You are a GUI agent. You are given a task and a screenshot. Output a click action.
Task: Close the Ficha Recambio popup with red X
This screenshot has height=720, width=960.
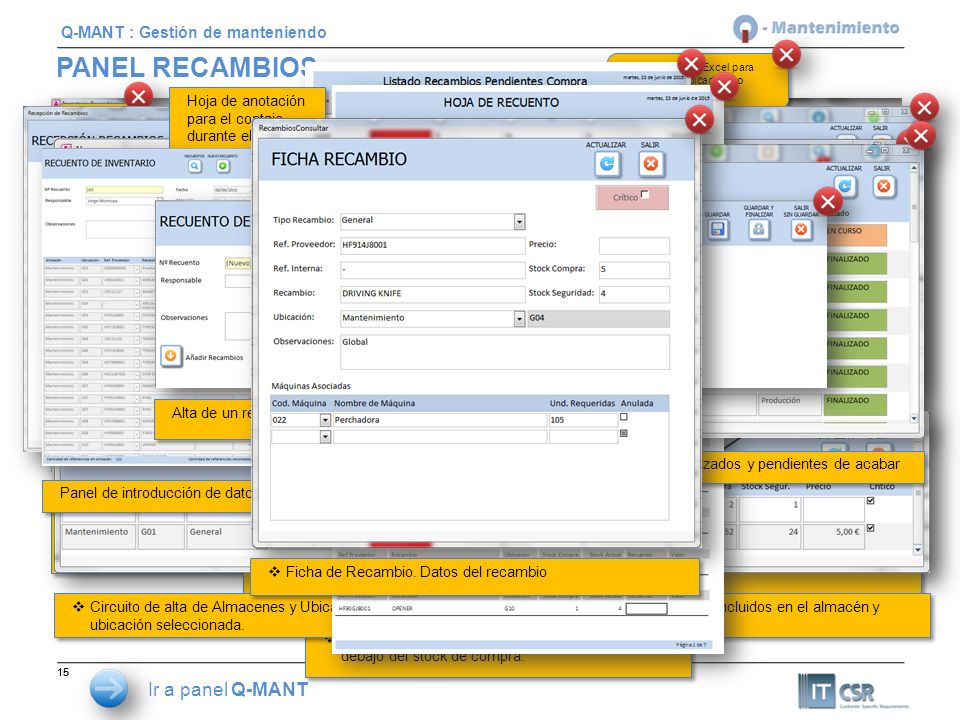pos(700,120)
